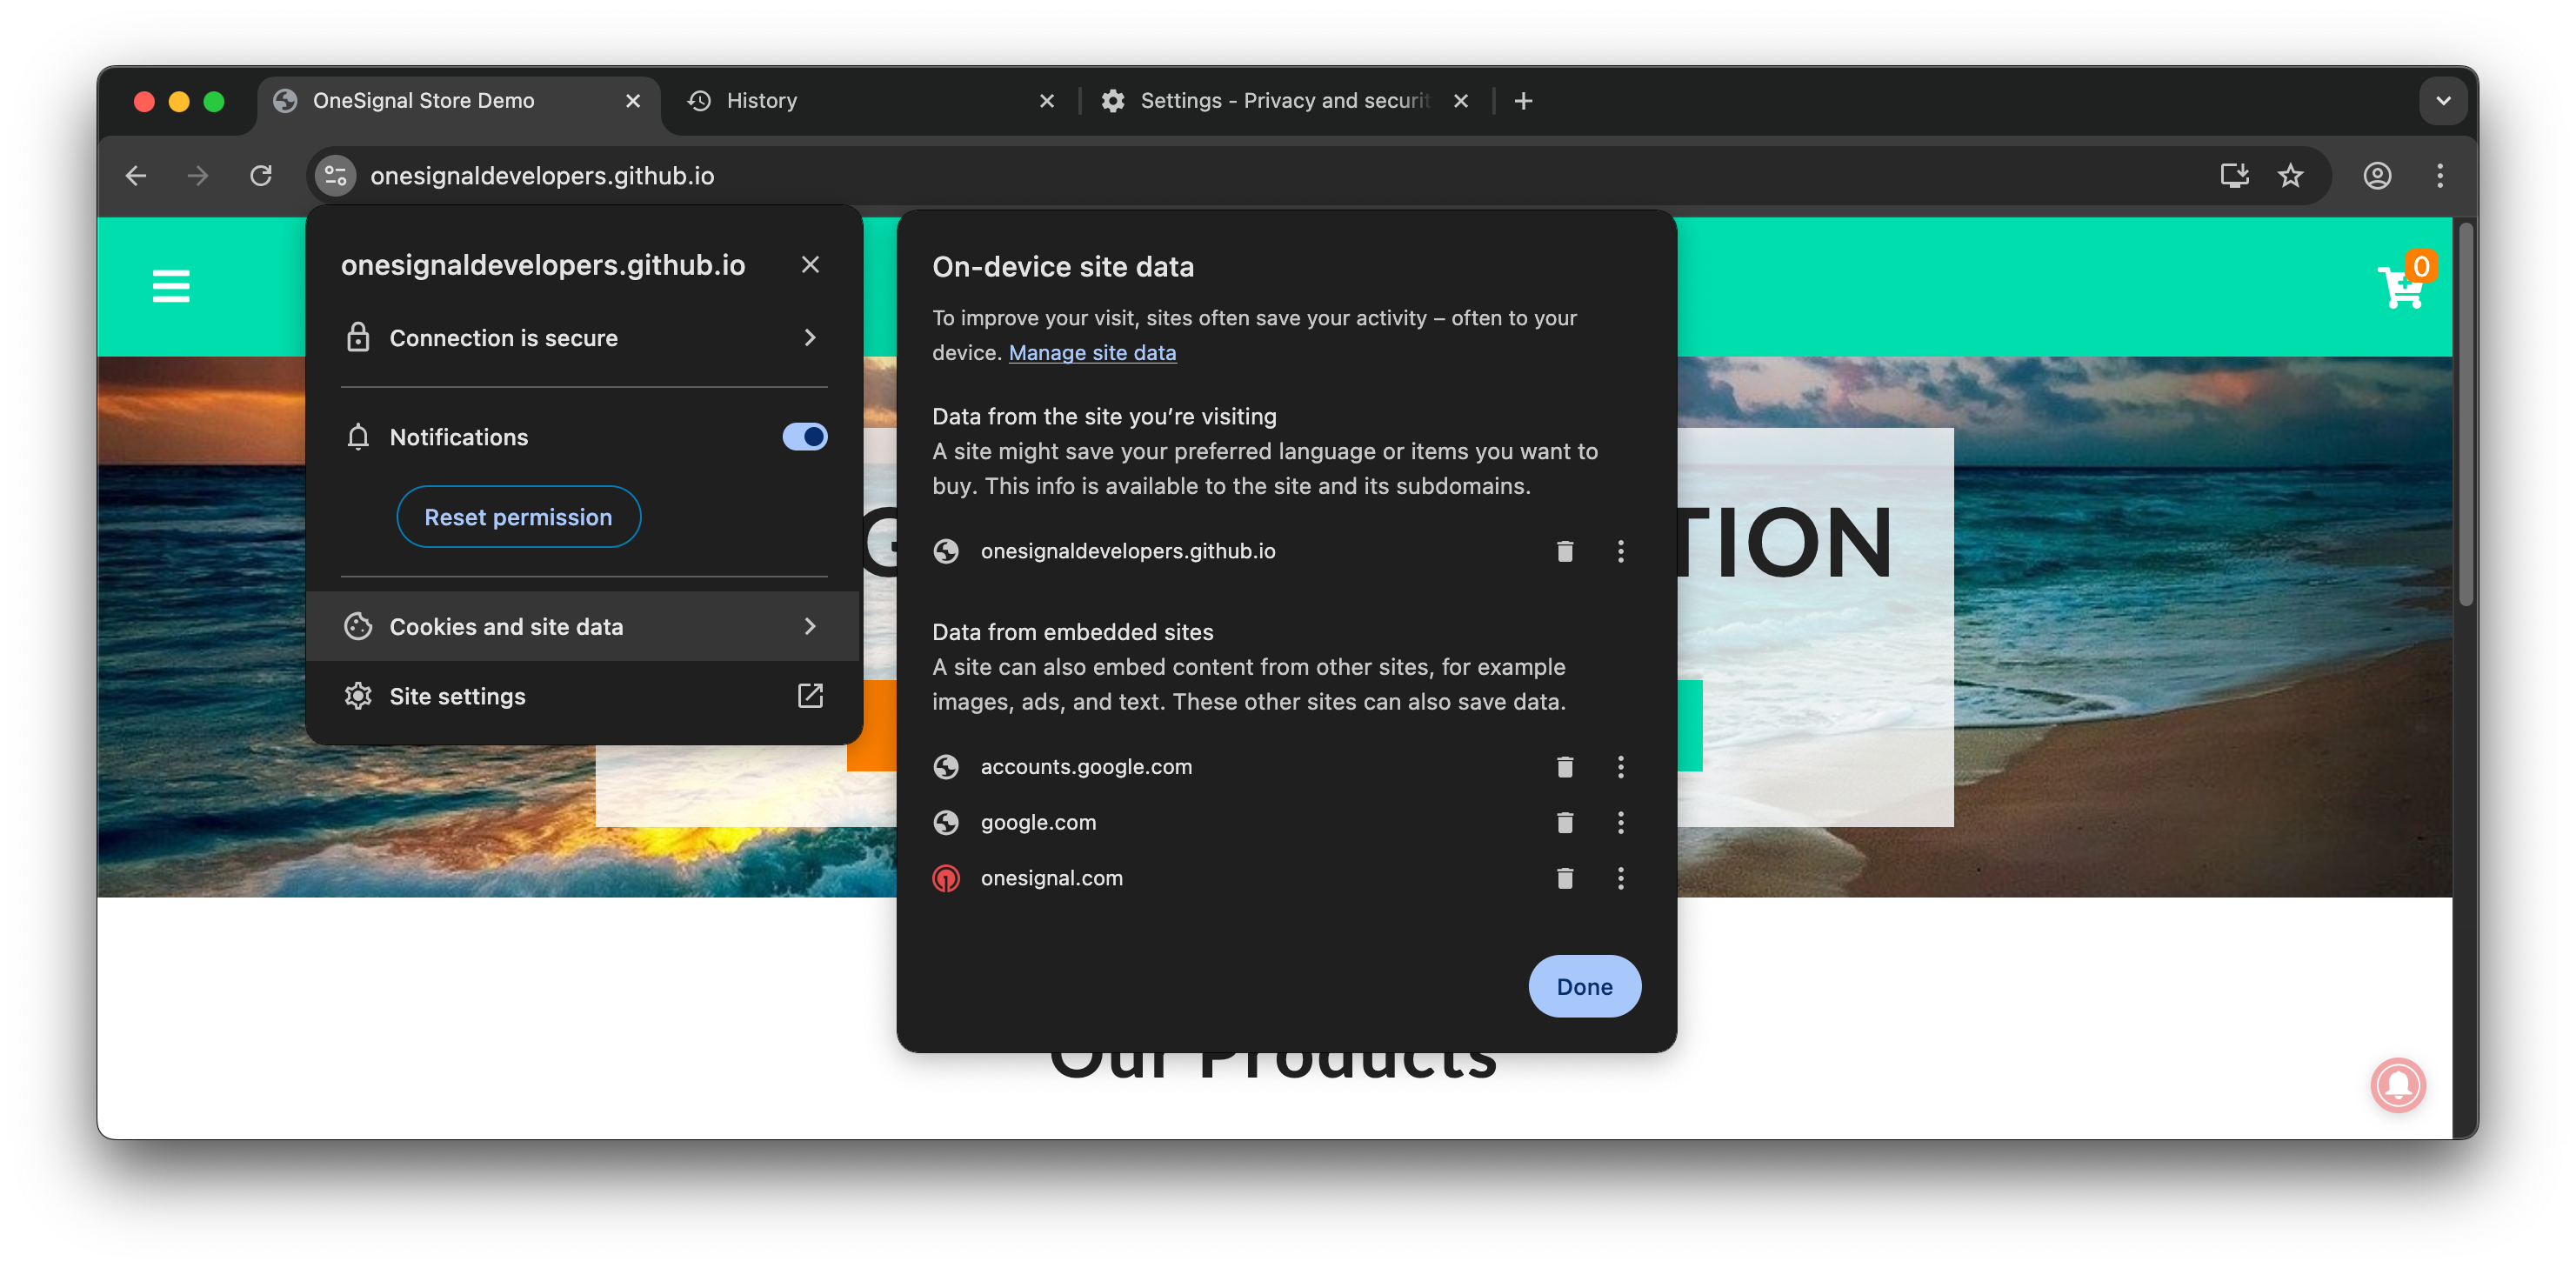The image size is (2576, 1268).
Task: Click the Site settings gear icon
Action: point(358,696)
